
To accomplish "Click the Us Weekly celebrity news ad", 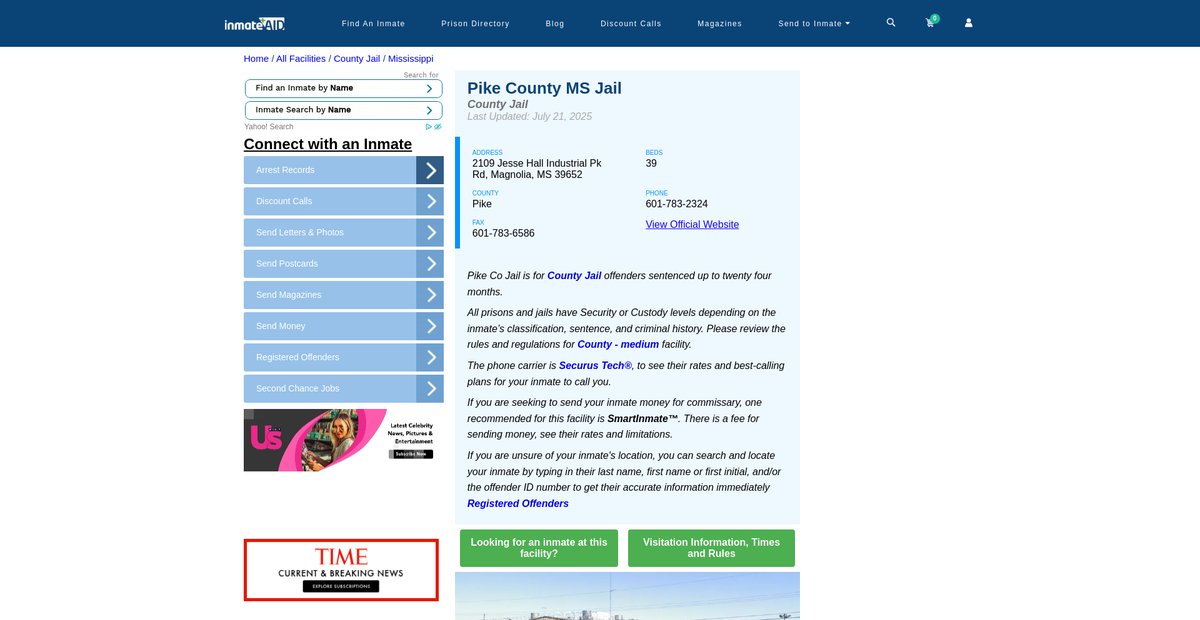I will 341,440.
